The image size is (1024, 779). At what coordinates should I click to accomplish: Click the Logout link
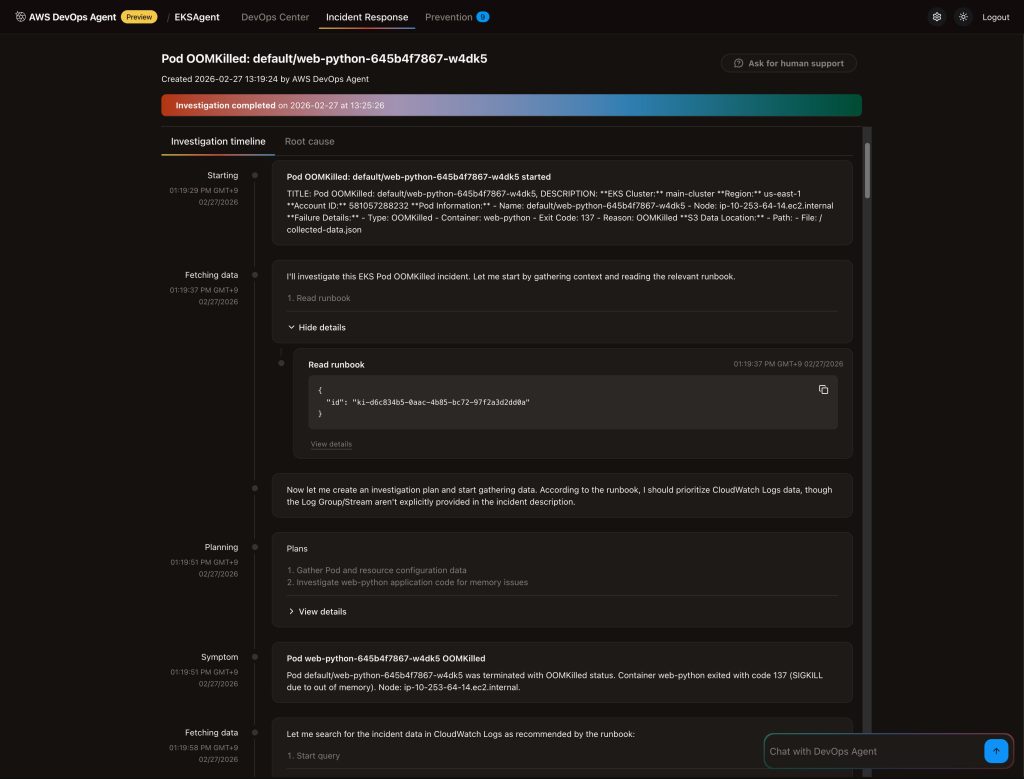[x=995, y=17]
